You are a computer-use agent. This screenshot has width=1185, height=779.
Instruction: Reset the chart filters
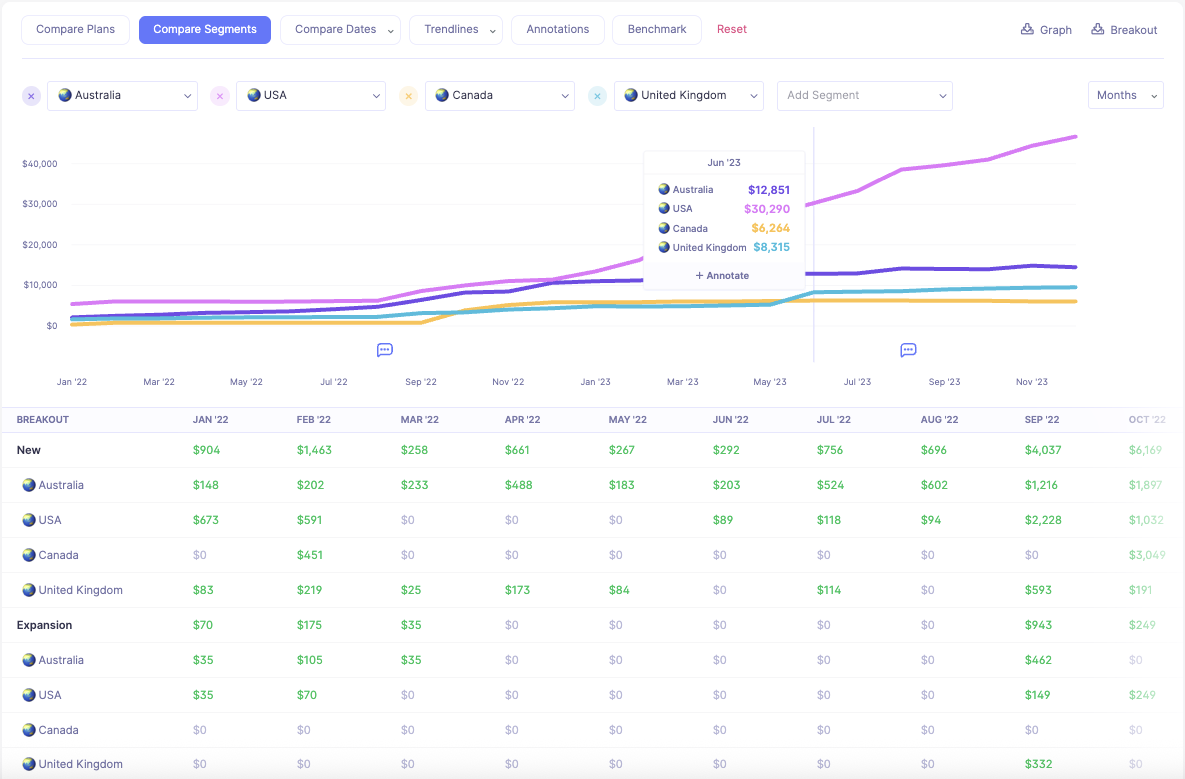point(732,29)
